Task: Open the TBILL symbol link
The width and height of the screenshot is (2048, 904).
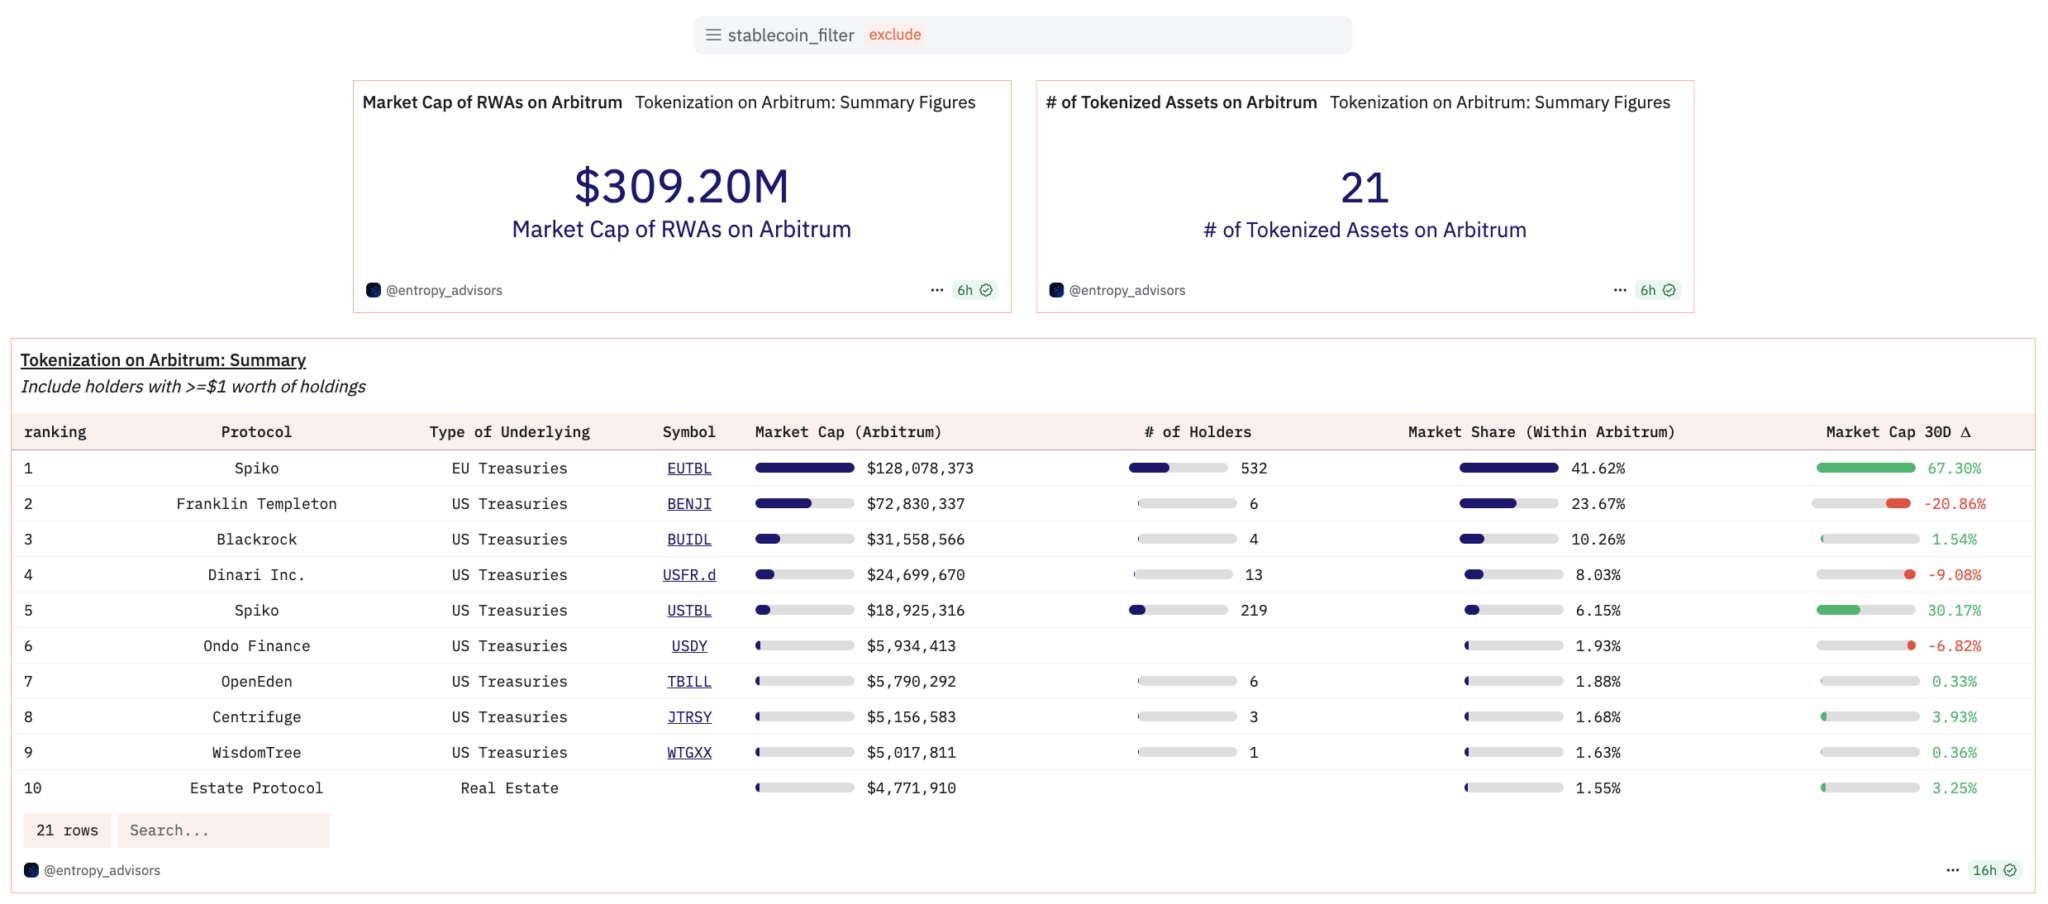Action: coord(689,681)
